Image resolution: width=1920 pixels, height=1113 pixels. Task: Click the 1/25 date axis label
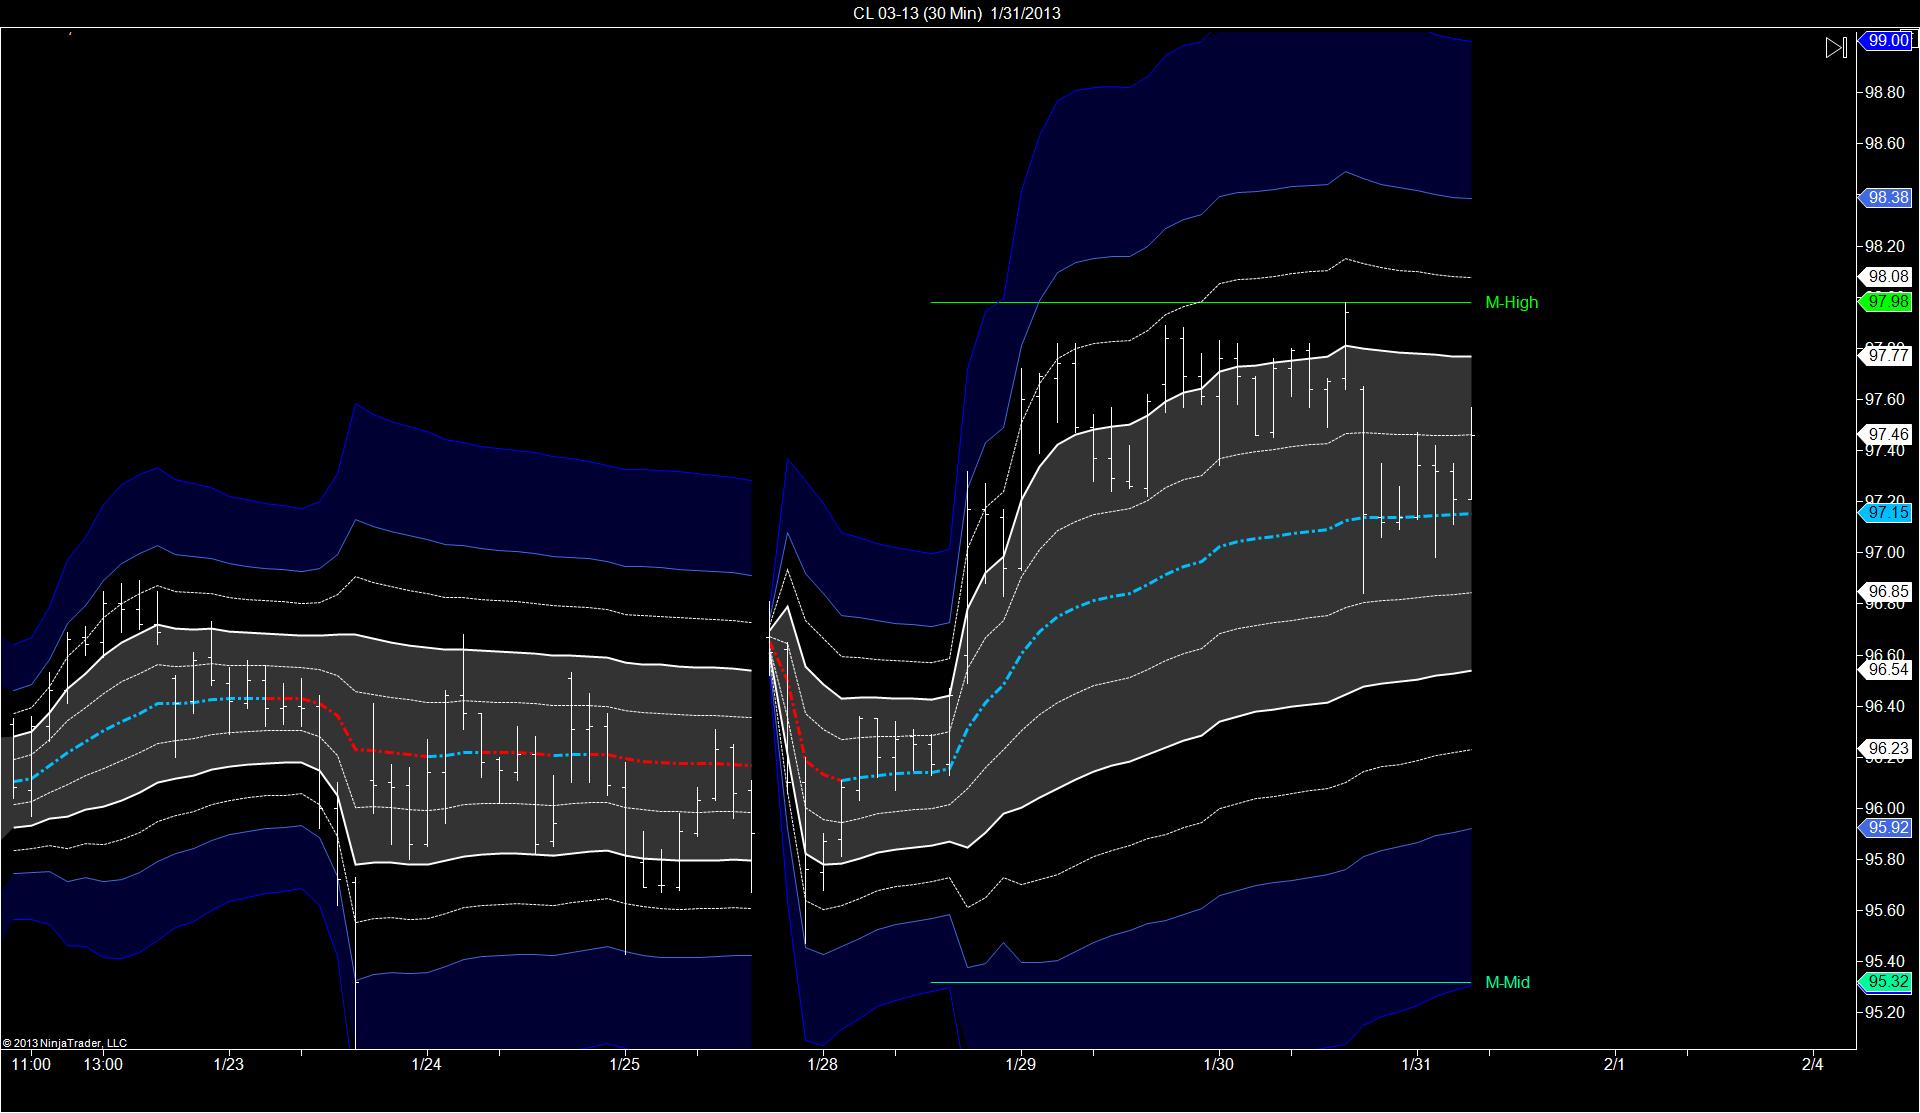tap(625, 1065)
